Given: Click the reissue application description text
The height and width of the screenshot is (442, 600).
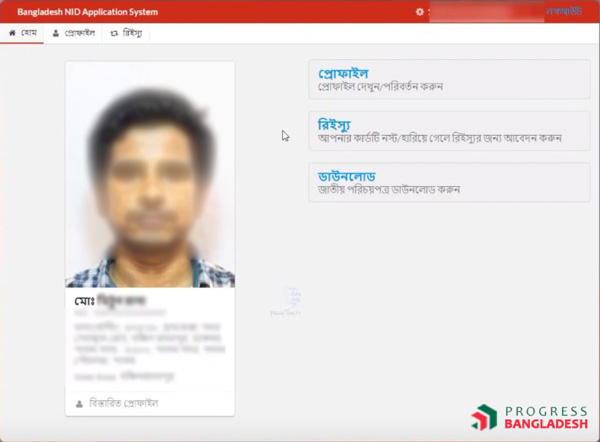Looking at the screenshot, I should (x=440, y=138).
